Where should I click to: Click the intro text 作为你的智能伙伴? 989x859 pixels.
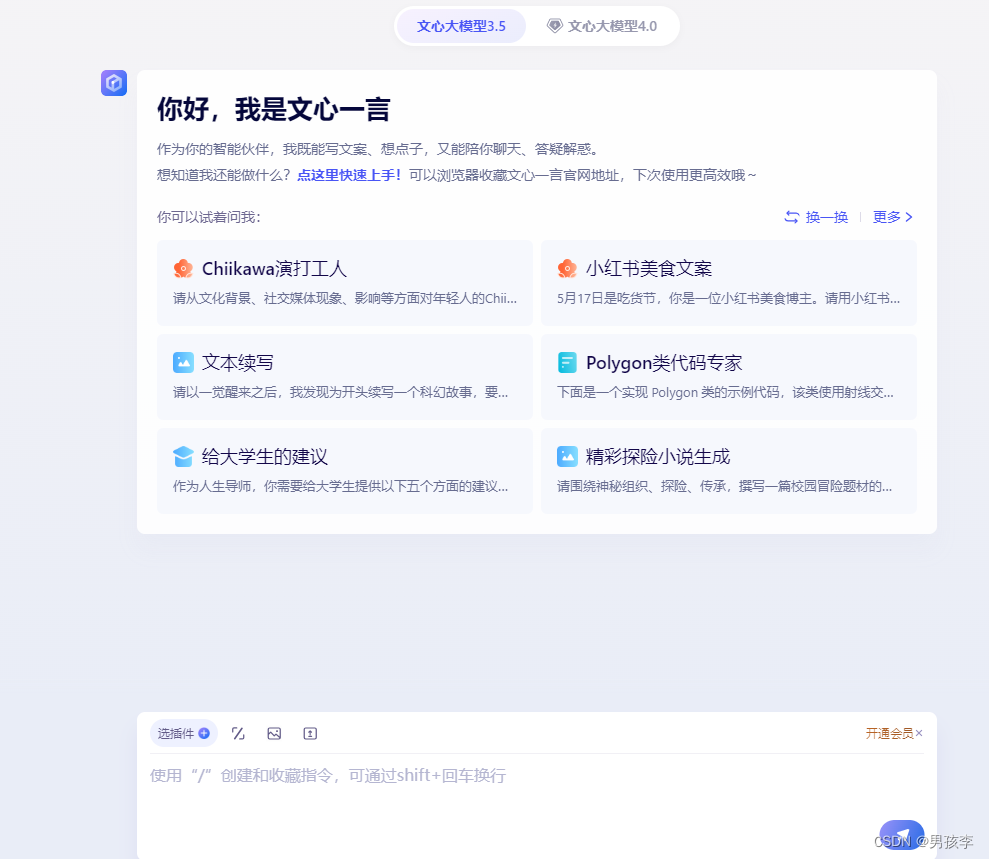(x=377, y=149)
